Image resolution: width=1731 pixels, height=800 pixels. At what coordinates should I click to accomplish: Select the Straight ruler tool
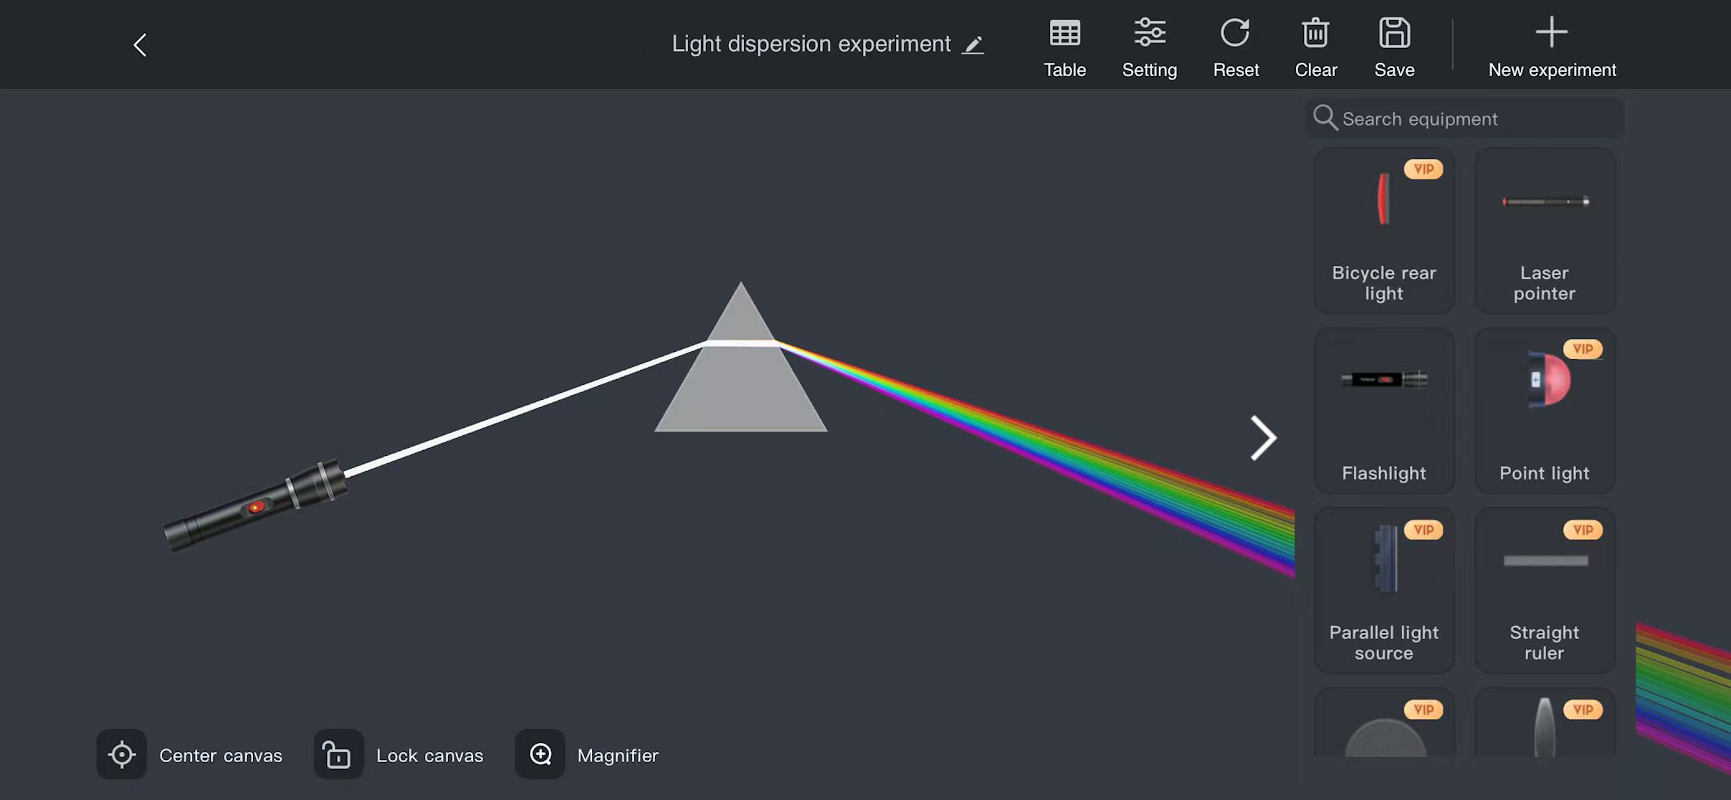[x=1544, y=590]
